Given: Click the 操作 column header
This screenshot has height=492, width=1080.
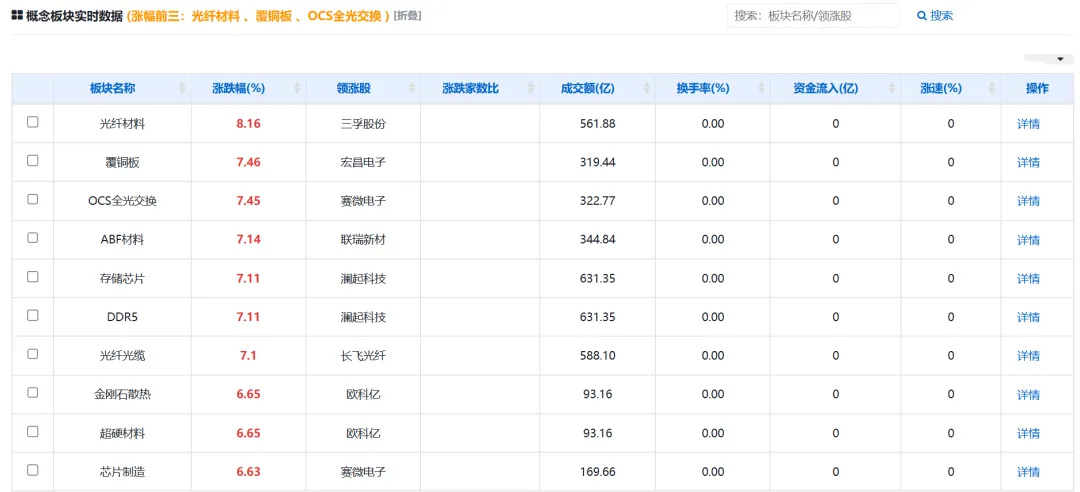Looking at the screenshot, I should tap(1037, 88).
